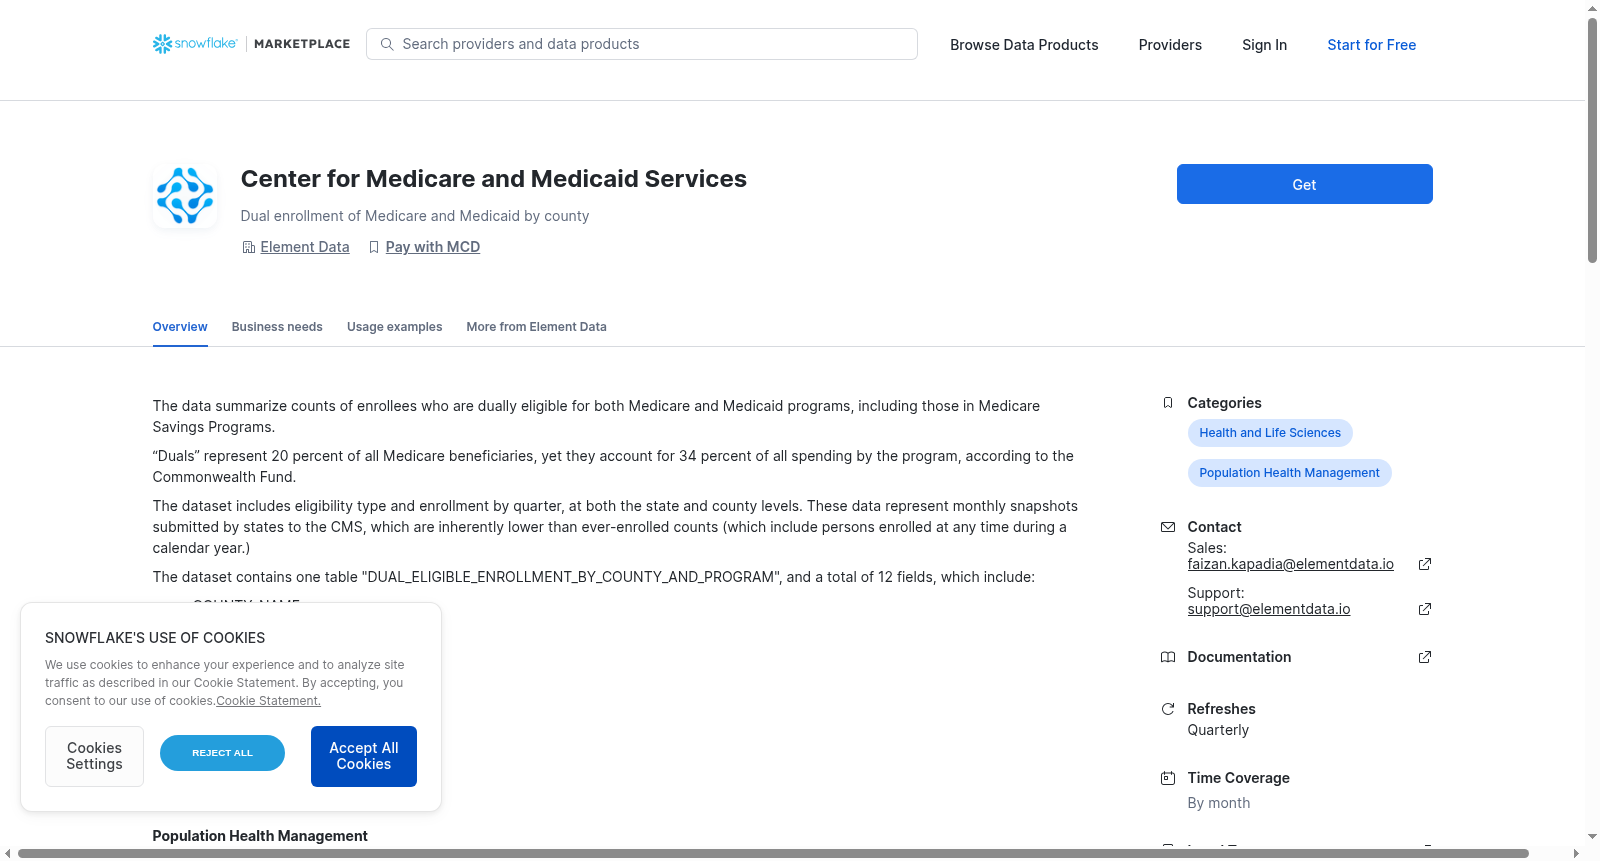This screenshot has height=861, width=1600.
Task: Click the "Population Health Management" heading at bottom
Action: (x=260, y=836)
